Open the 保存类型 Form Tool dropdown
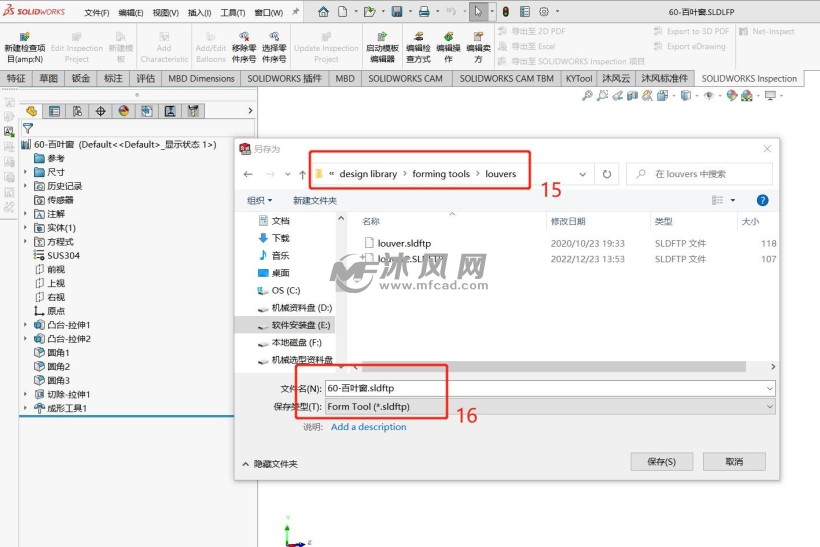 [x=770, y=406]
